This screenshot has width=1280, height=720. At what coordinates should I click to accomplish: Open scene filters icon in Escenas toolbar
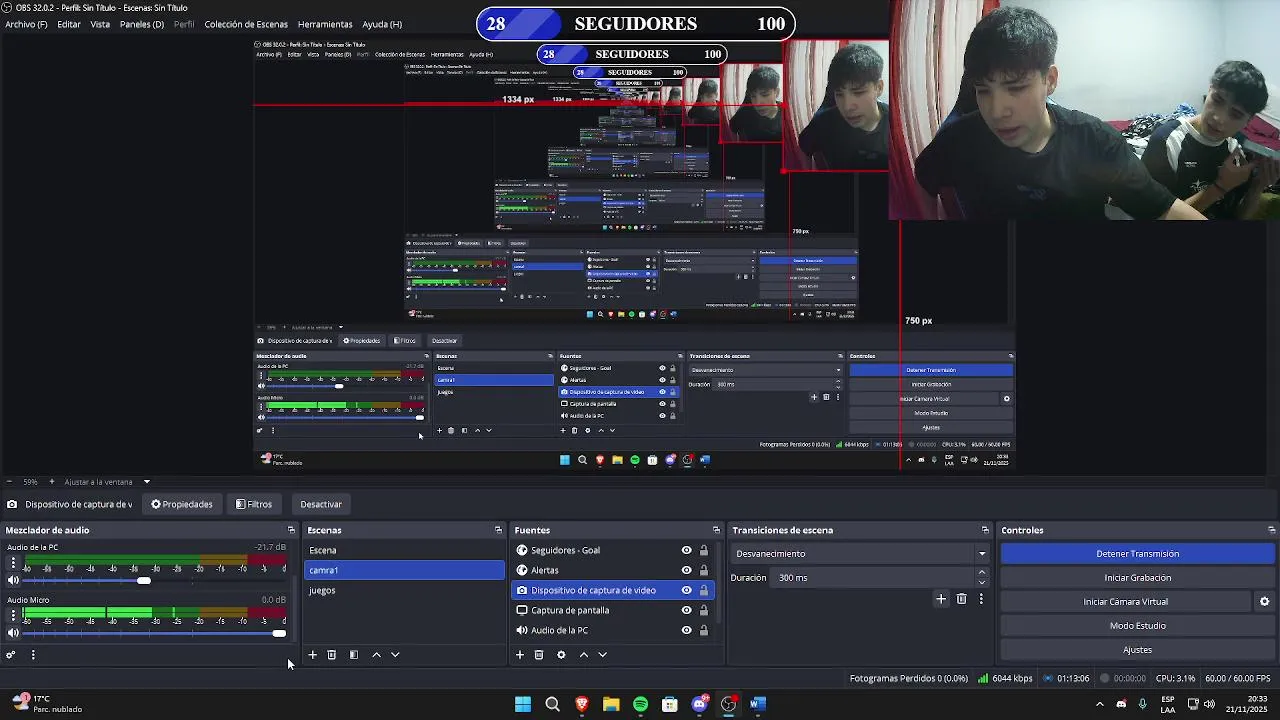pyautogui.click(x=353, y=655)
